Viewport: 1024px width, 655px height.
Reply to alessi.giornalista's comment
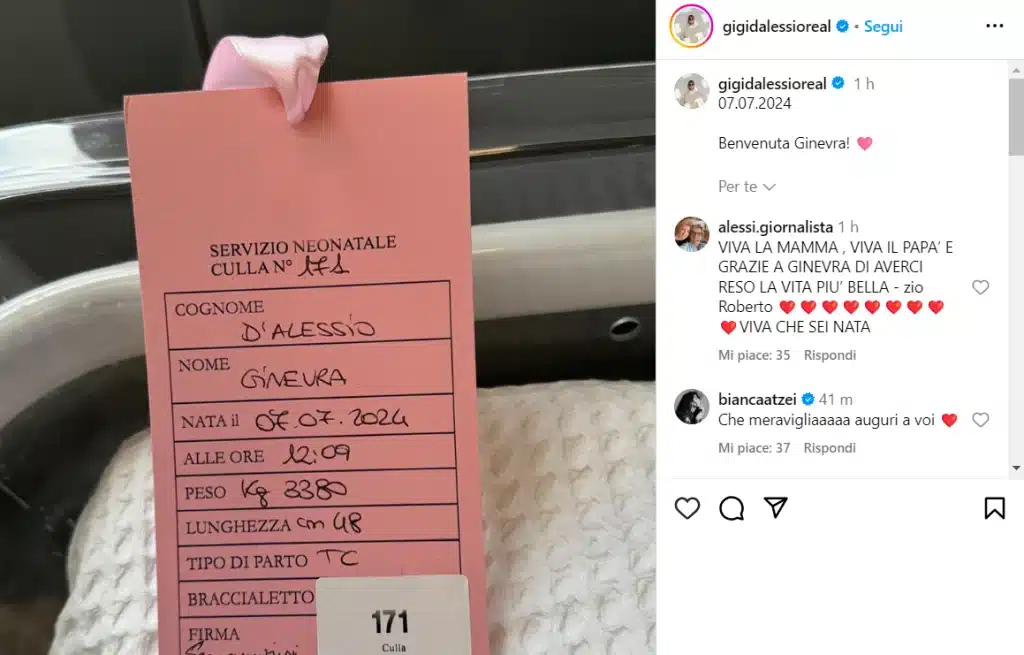[829, 355]
